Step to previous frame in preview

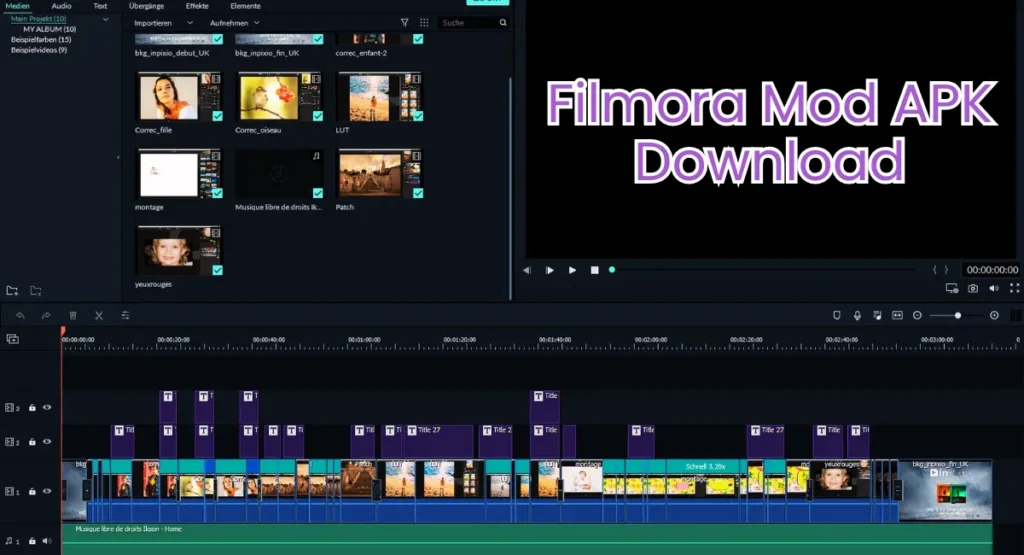(527, 270)
